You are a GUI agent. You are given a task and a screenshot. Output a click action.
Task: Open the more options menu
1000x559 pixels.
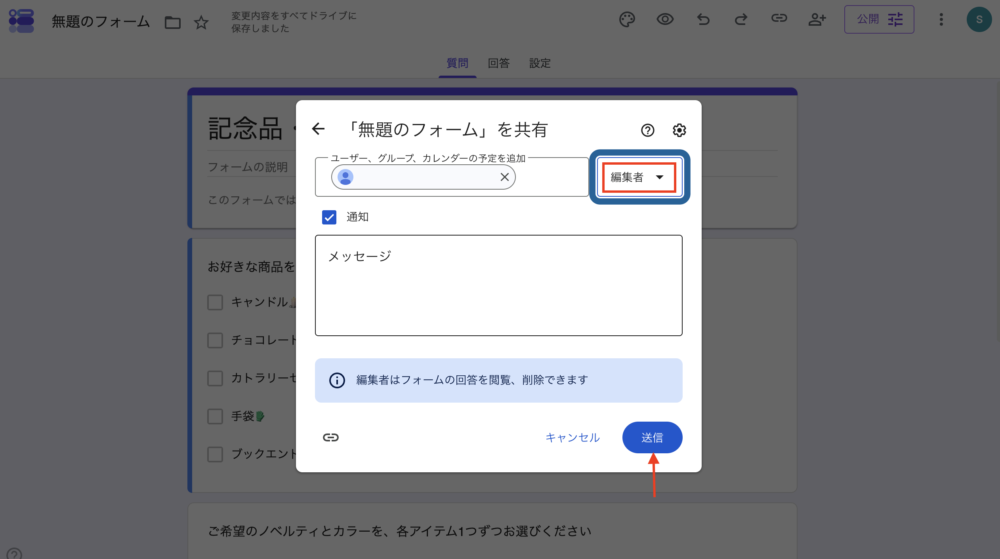pyautogui.click(x=941, y=20)
